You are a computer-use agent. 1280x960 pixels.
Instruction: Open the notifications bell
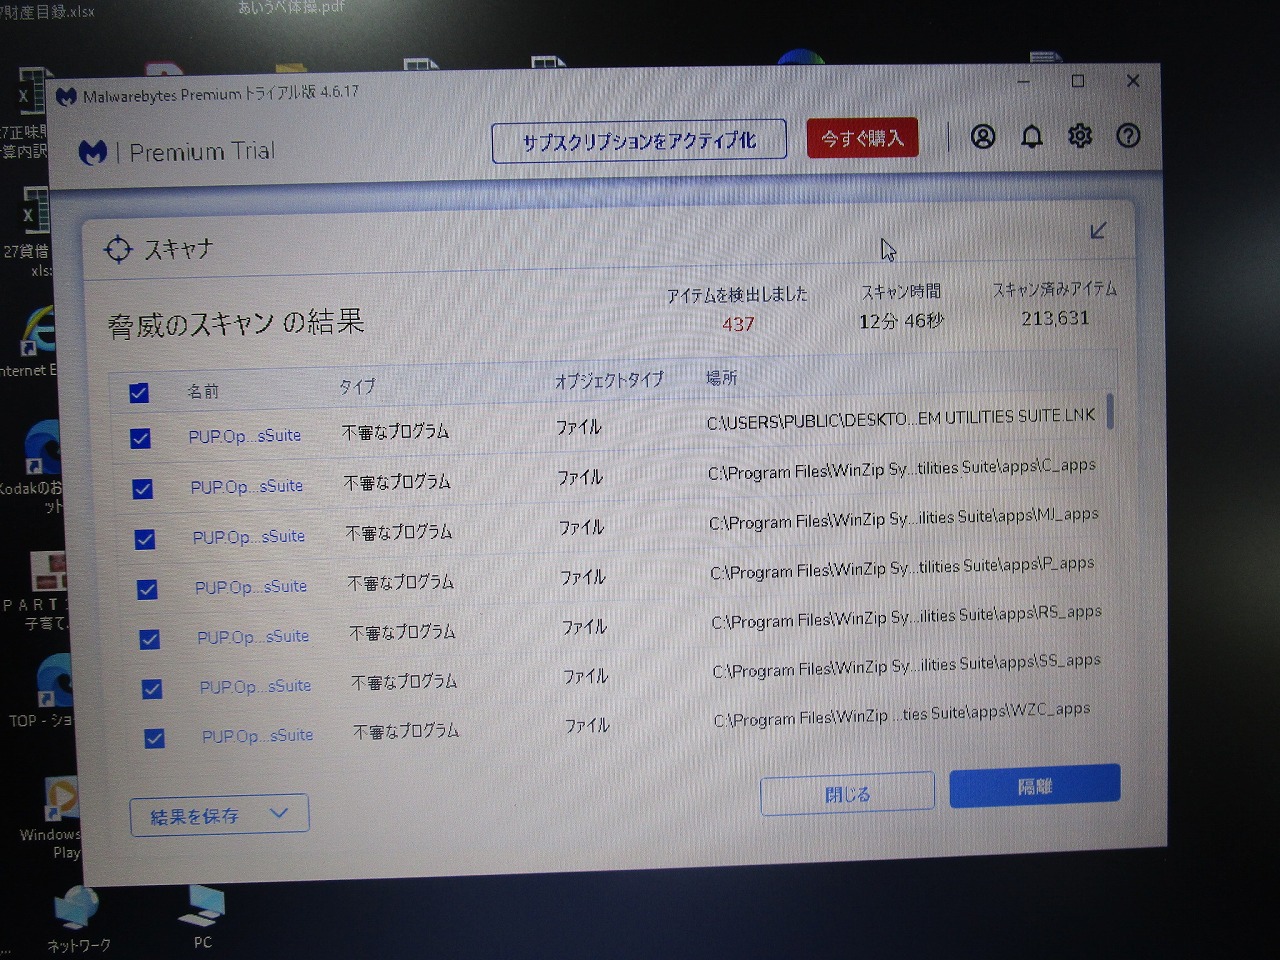click(x=1031, y=137)
